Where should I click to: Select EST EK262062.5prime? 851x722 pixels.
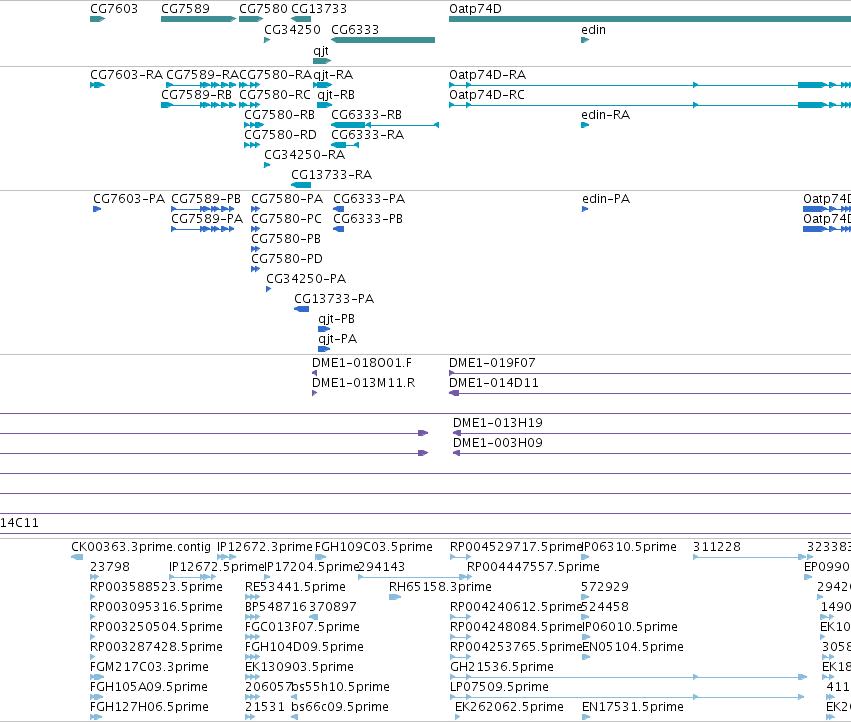[x=458, y=718]
